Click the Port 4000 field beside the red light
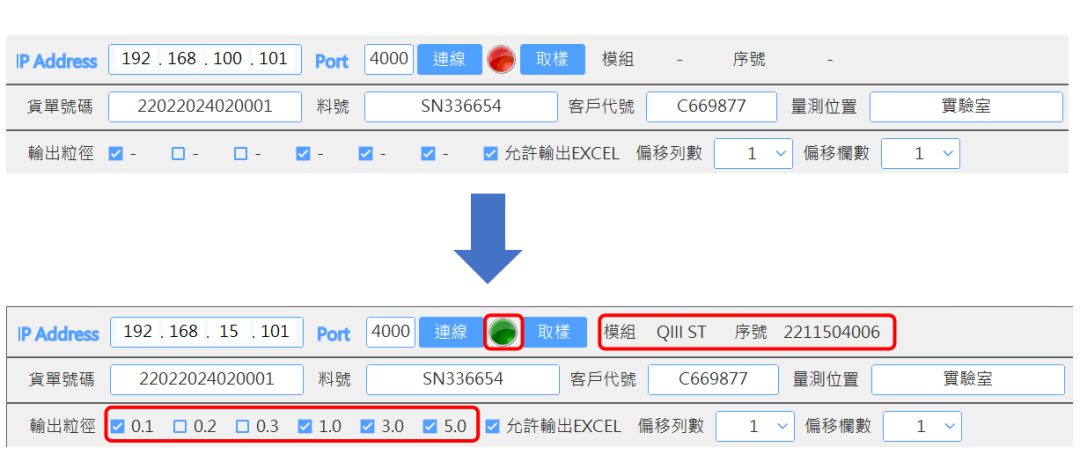The height and width of the screenshot is (462, 1080). tap(389, 59)
